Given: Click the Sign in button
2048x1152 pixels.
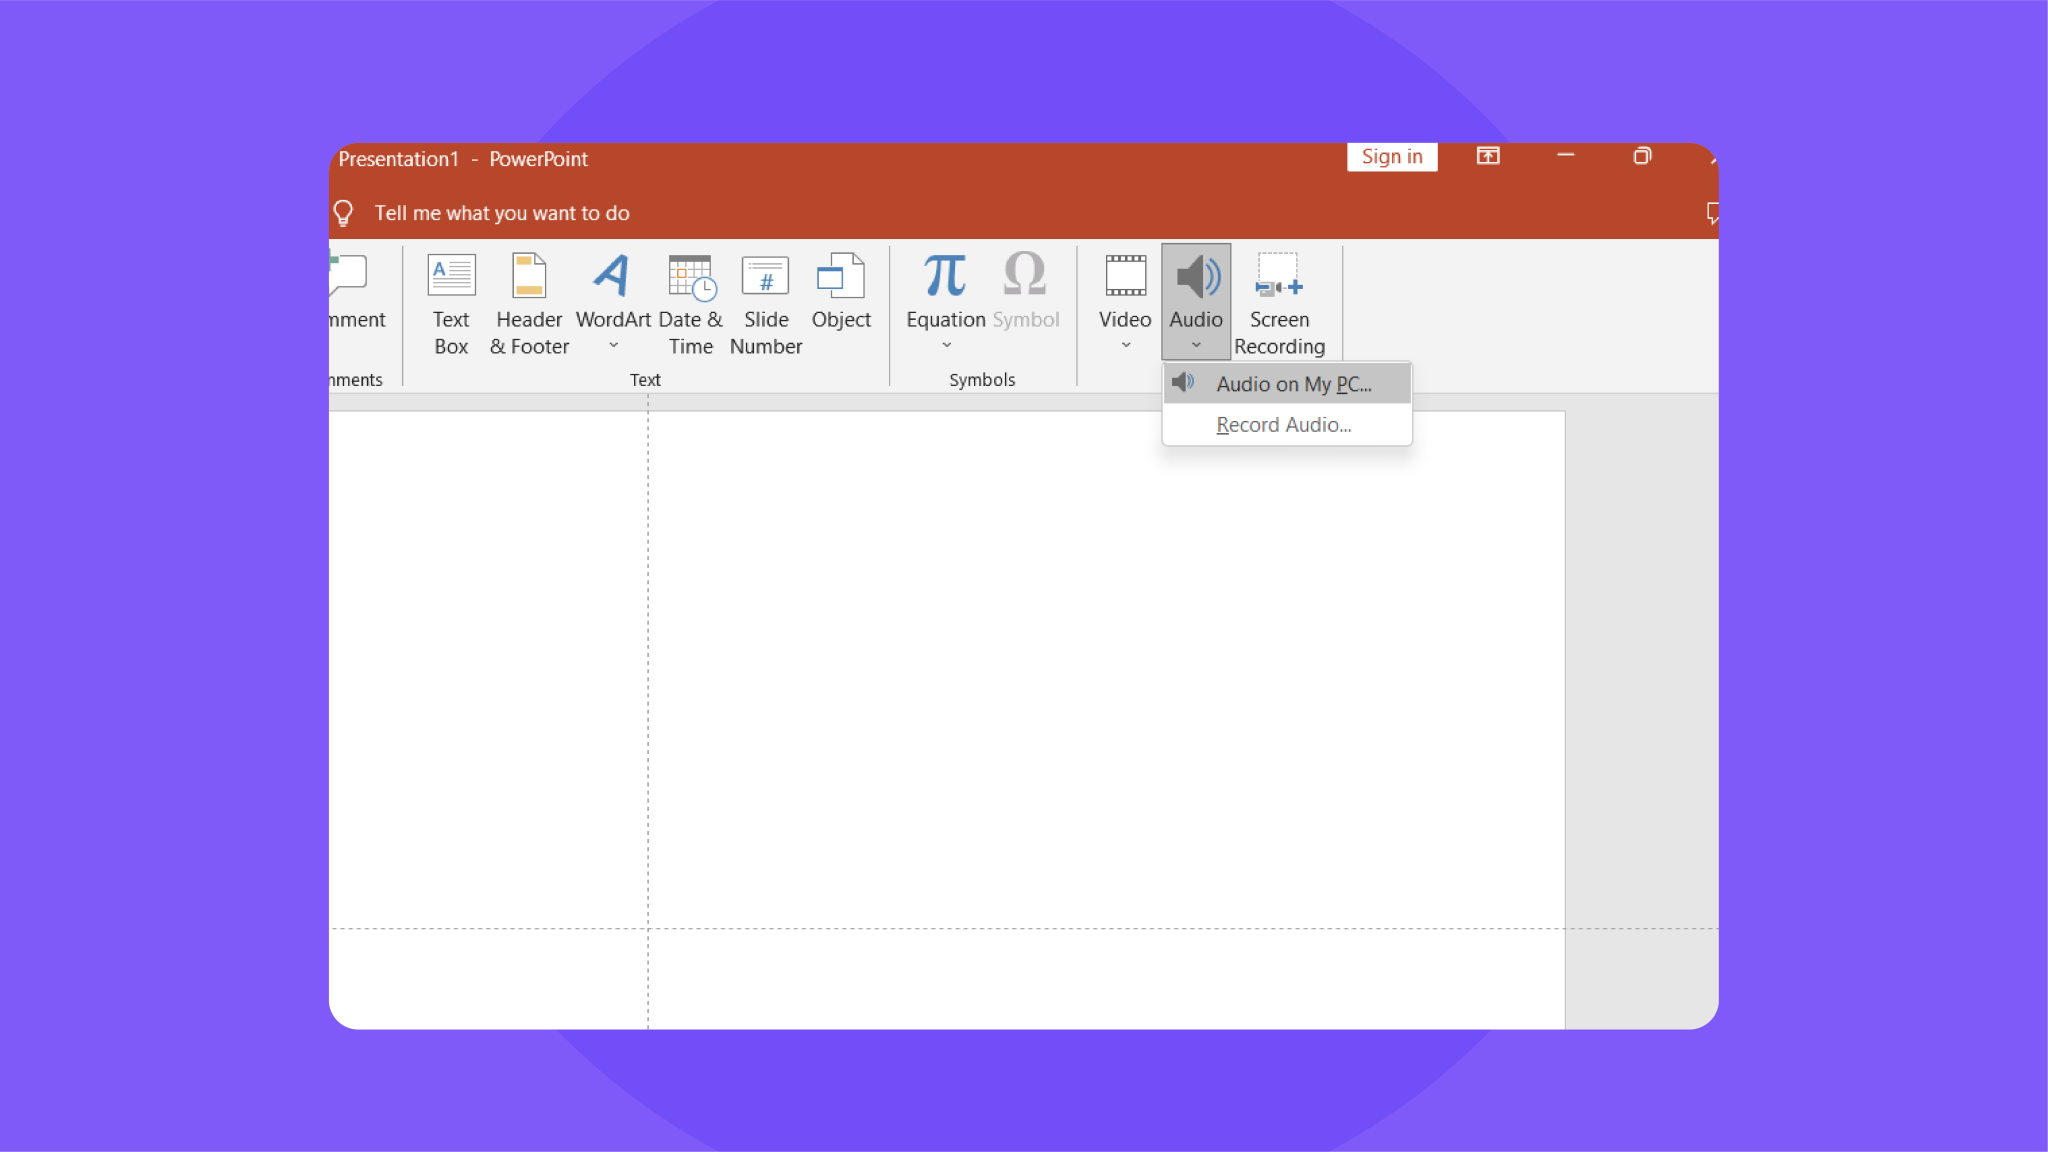Looking at the screenshot, I should coord(1392,156).
